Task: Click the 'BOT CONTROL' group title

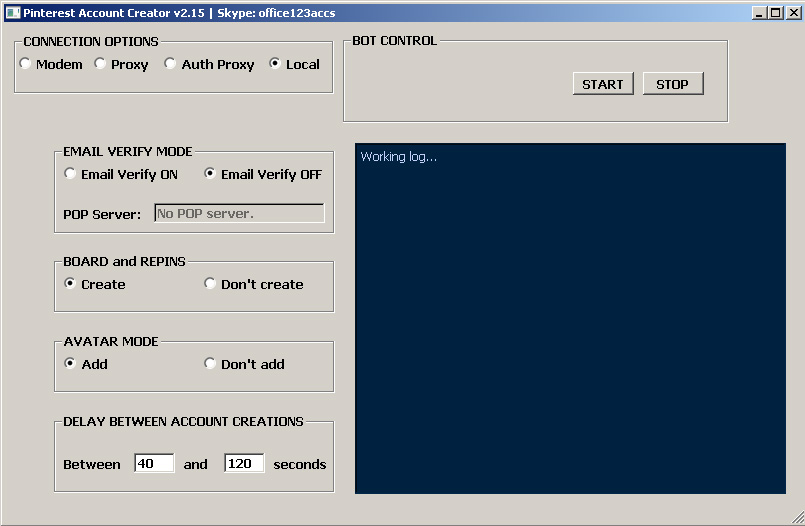Action: (394, 41)
